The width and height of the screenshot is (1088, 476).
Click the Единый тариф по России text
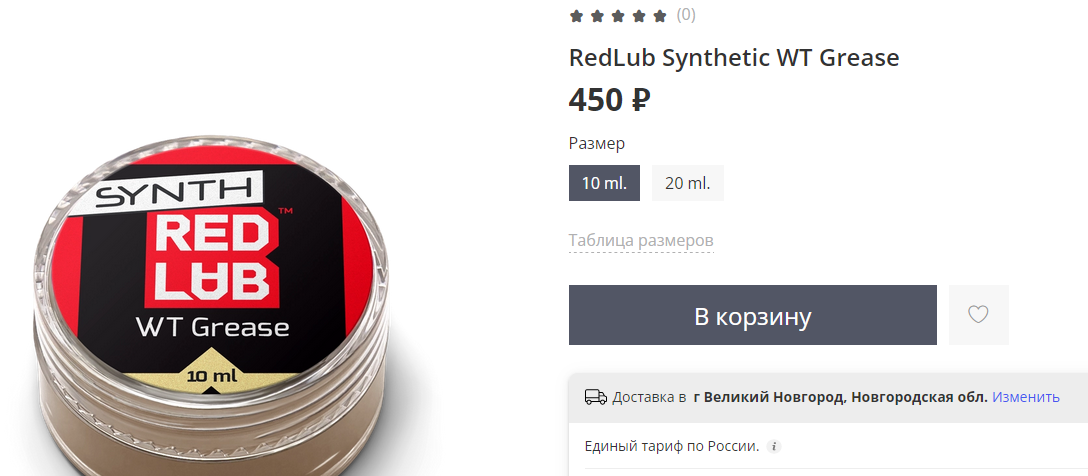pos(672,446)
